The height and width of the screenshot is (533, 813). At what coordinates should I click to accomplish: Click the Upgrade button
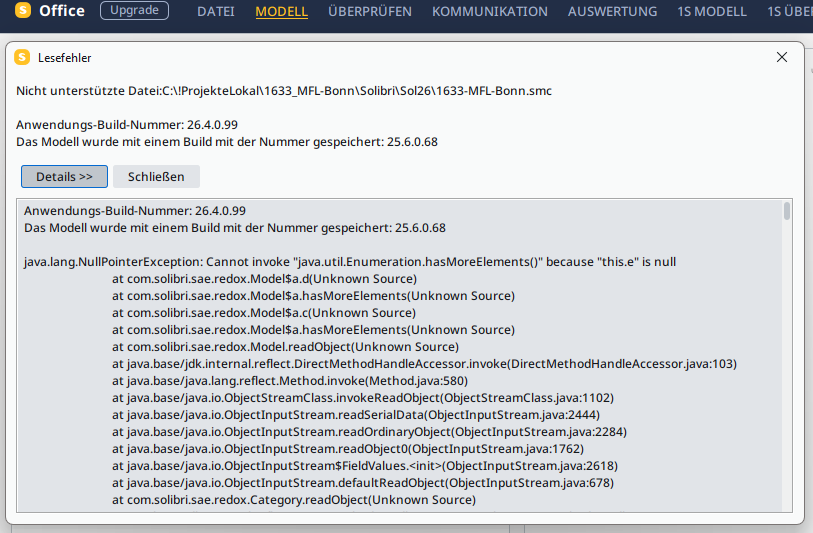click(x=134, y=10)
